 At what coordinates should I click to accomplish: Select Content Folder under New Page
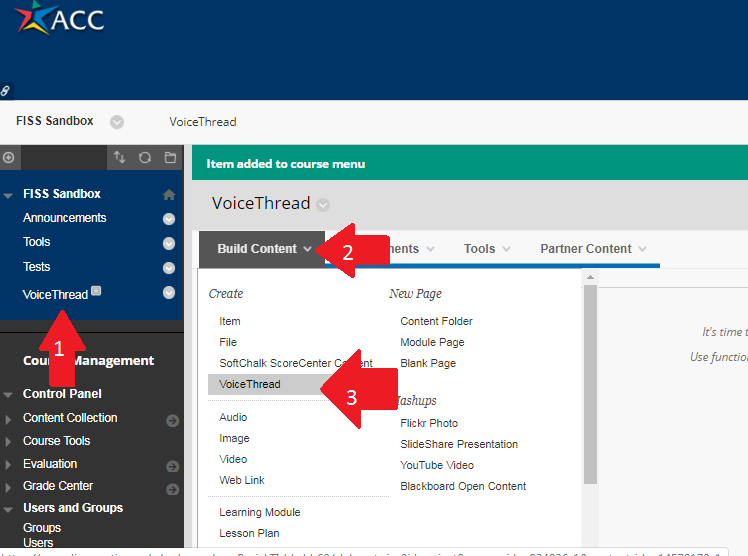pos(436,321)
